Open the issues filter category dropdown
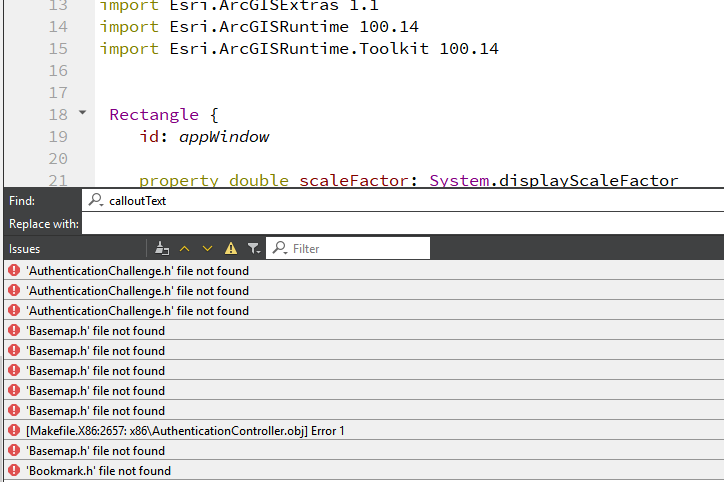Screen dimensions: 724x482 pyautogui.click(x=254, y=248)
